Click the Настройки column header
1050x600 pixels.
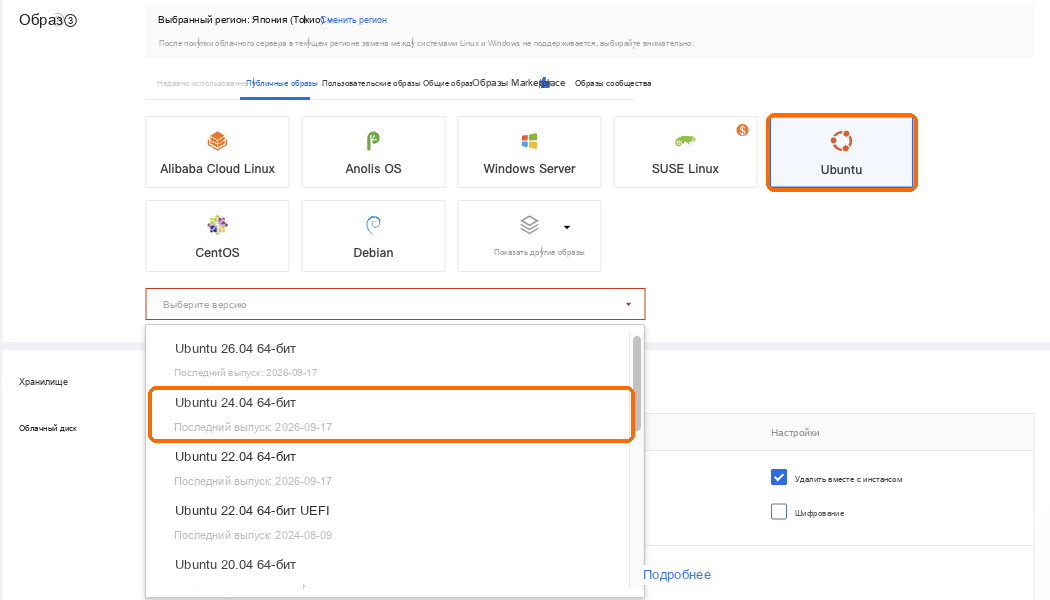[795, 433]
